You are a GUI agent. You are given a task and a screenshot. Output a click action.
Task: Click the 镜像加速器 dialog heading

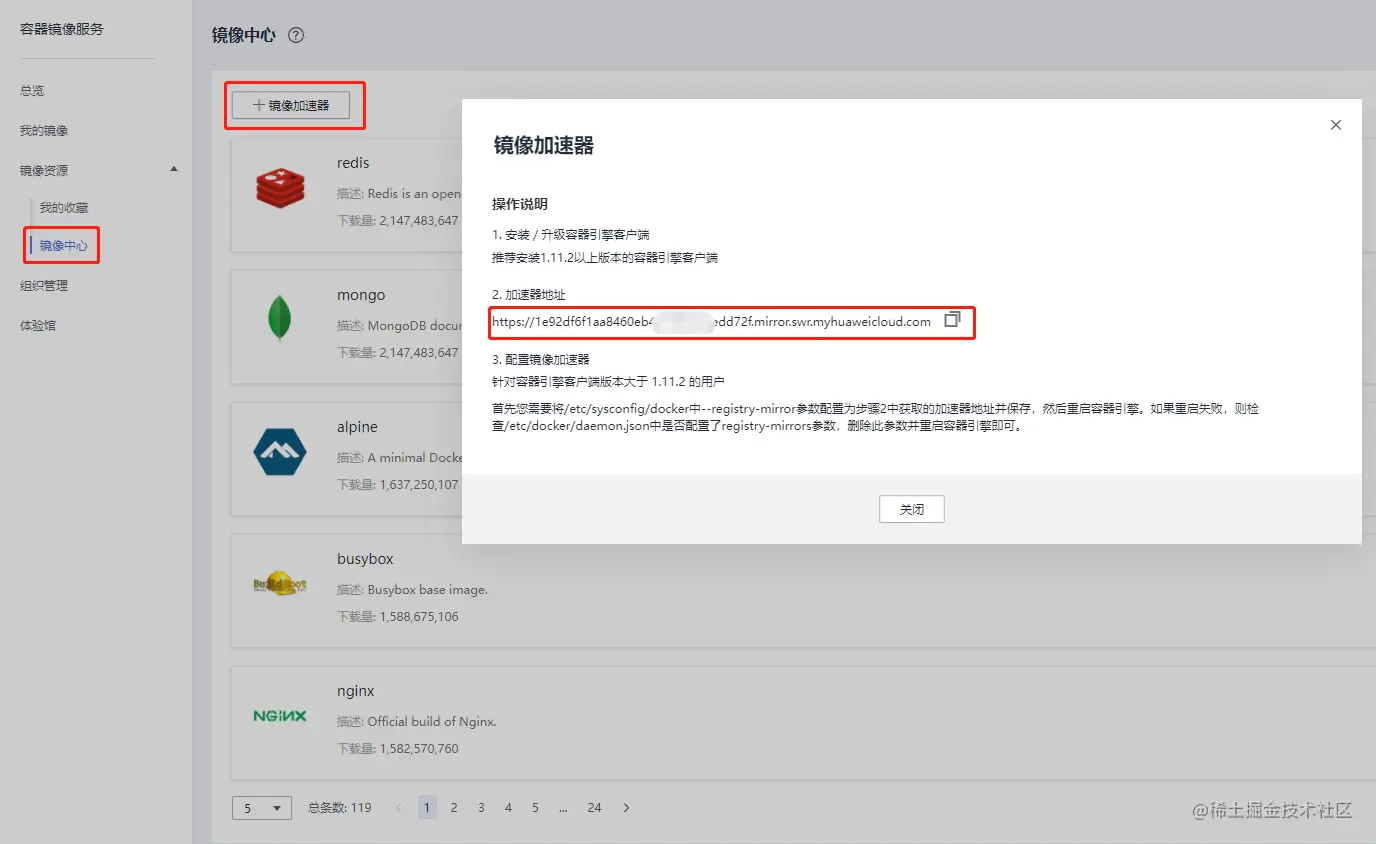pyautogui.click(x=544, y=146)
